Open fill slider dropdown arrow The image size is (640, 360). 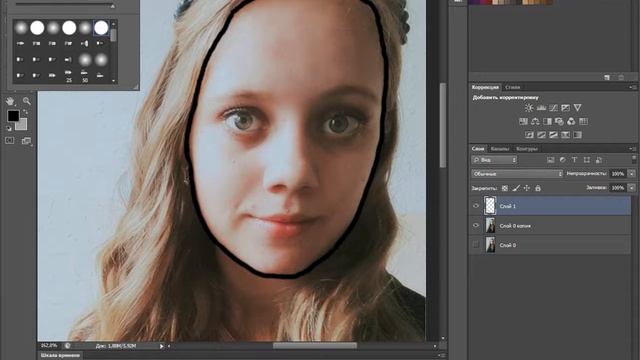tap(632, 188)
